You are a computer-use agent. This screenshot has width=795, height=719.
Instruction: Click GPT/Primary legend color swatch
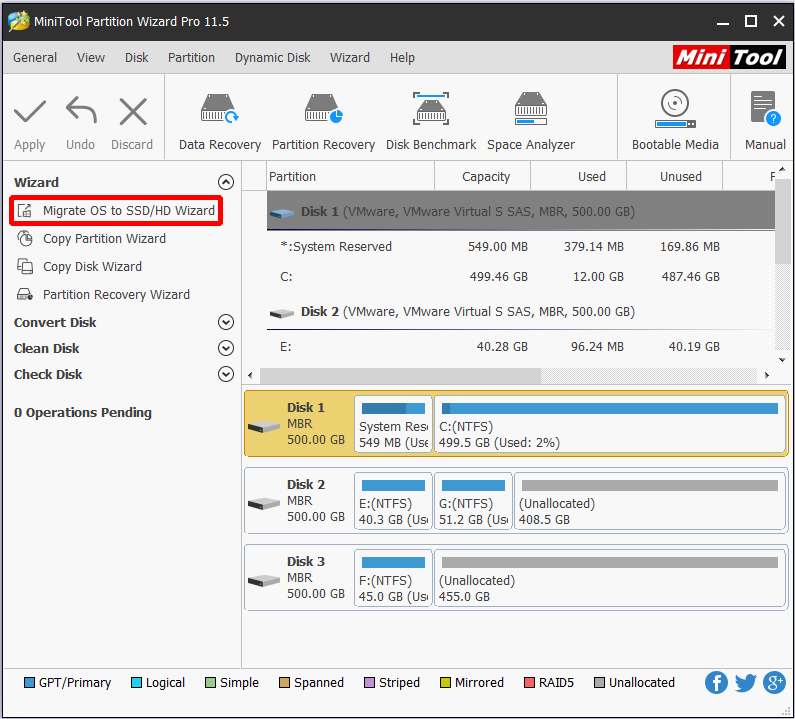tap(29, 682)
